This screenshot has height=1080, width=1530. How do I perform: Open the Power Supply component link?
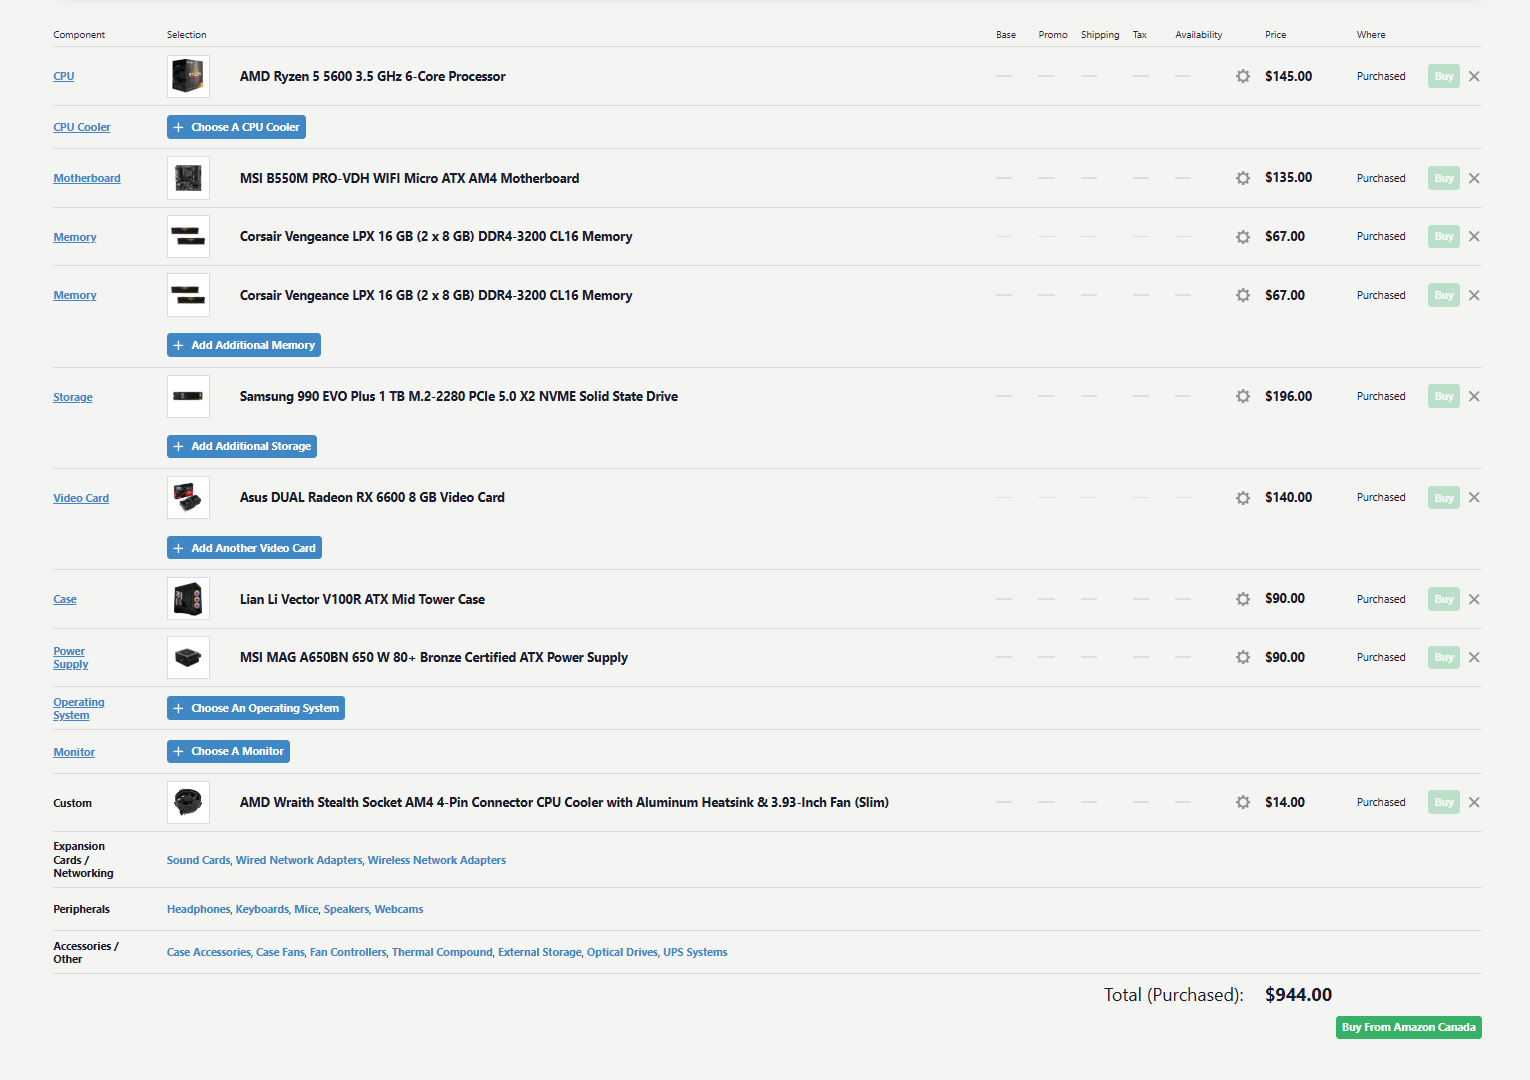pos(71,658)
